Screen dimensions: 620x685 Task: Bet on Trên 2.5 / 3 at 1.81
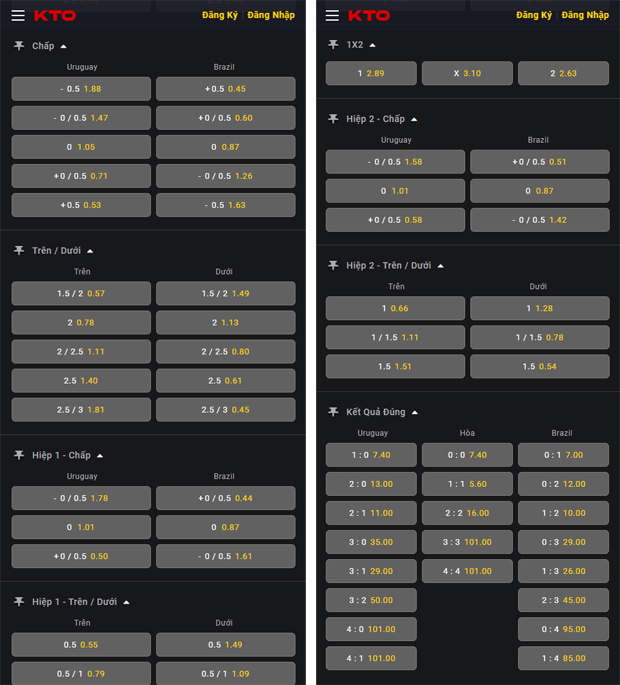point(81,410)
